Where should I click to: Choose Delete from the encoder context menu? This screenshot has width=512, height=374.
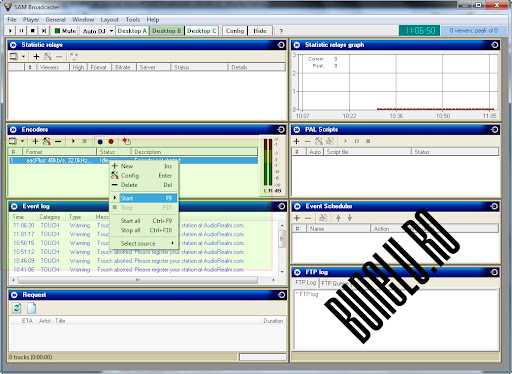click(x=144, y=185)
